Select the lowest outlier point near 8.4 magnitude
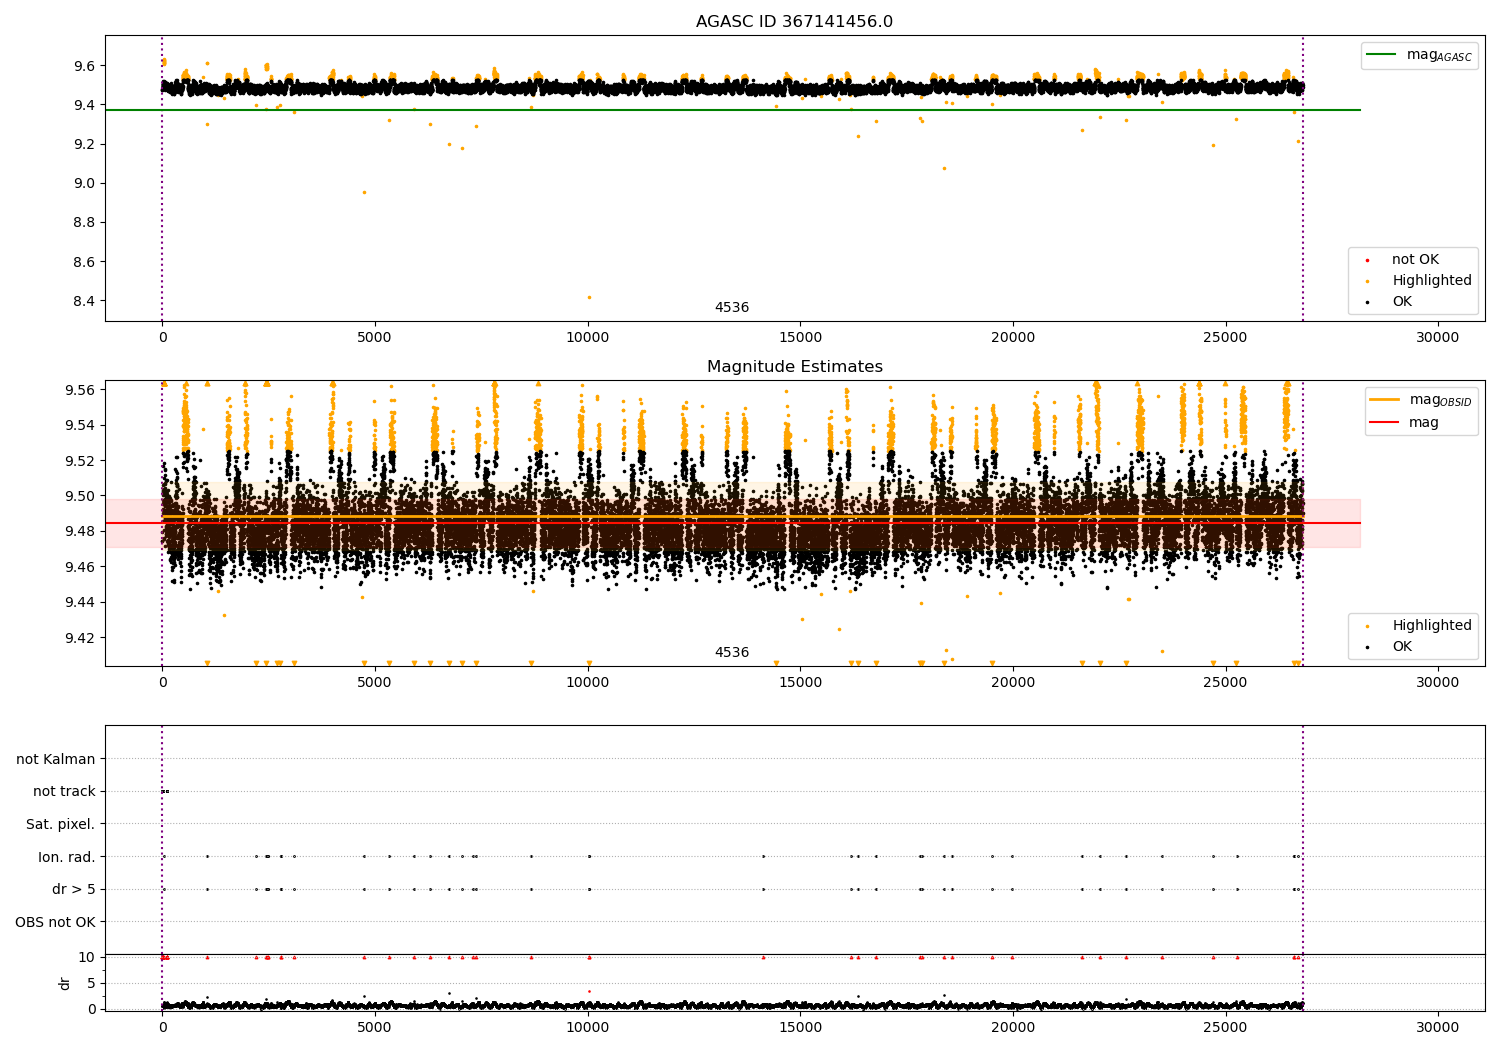Screen dimensions: 1500x1050 [x=589, y=297]
